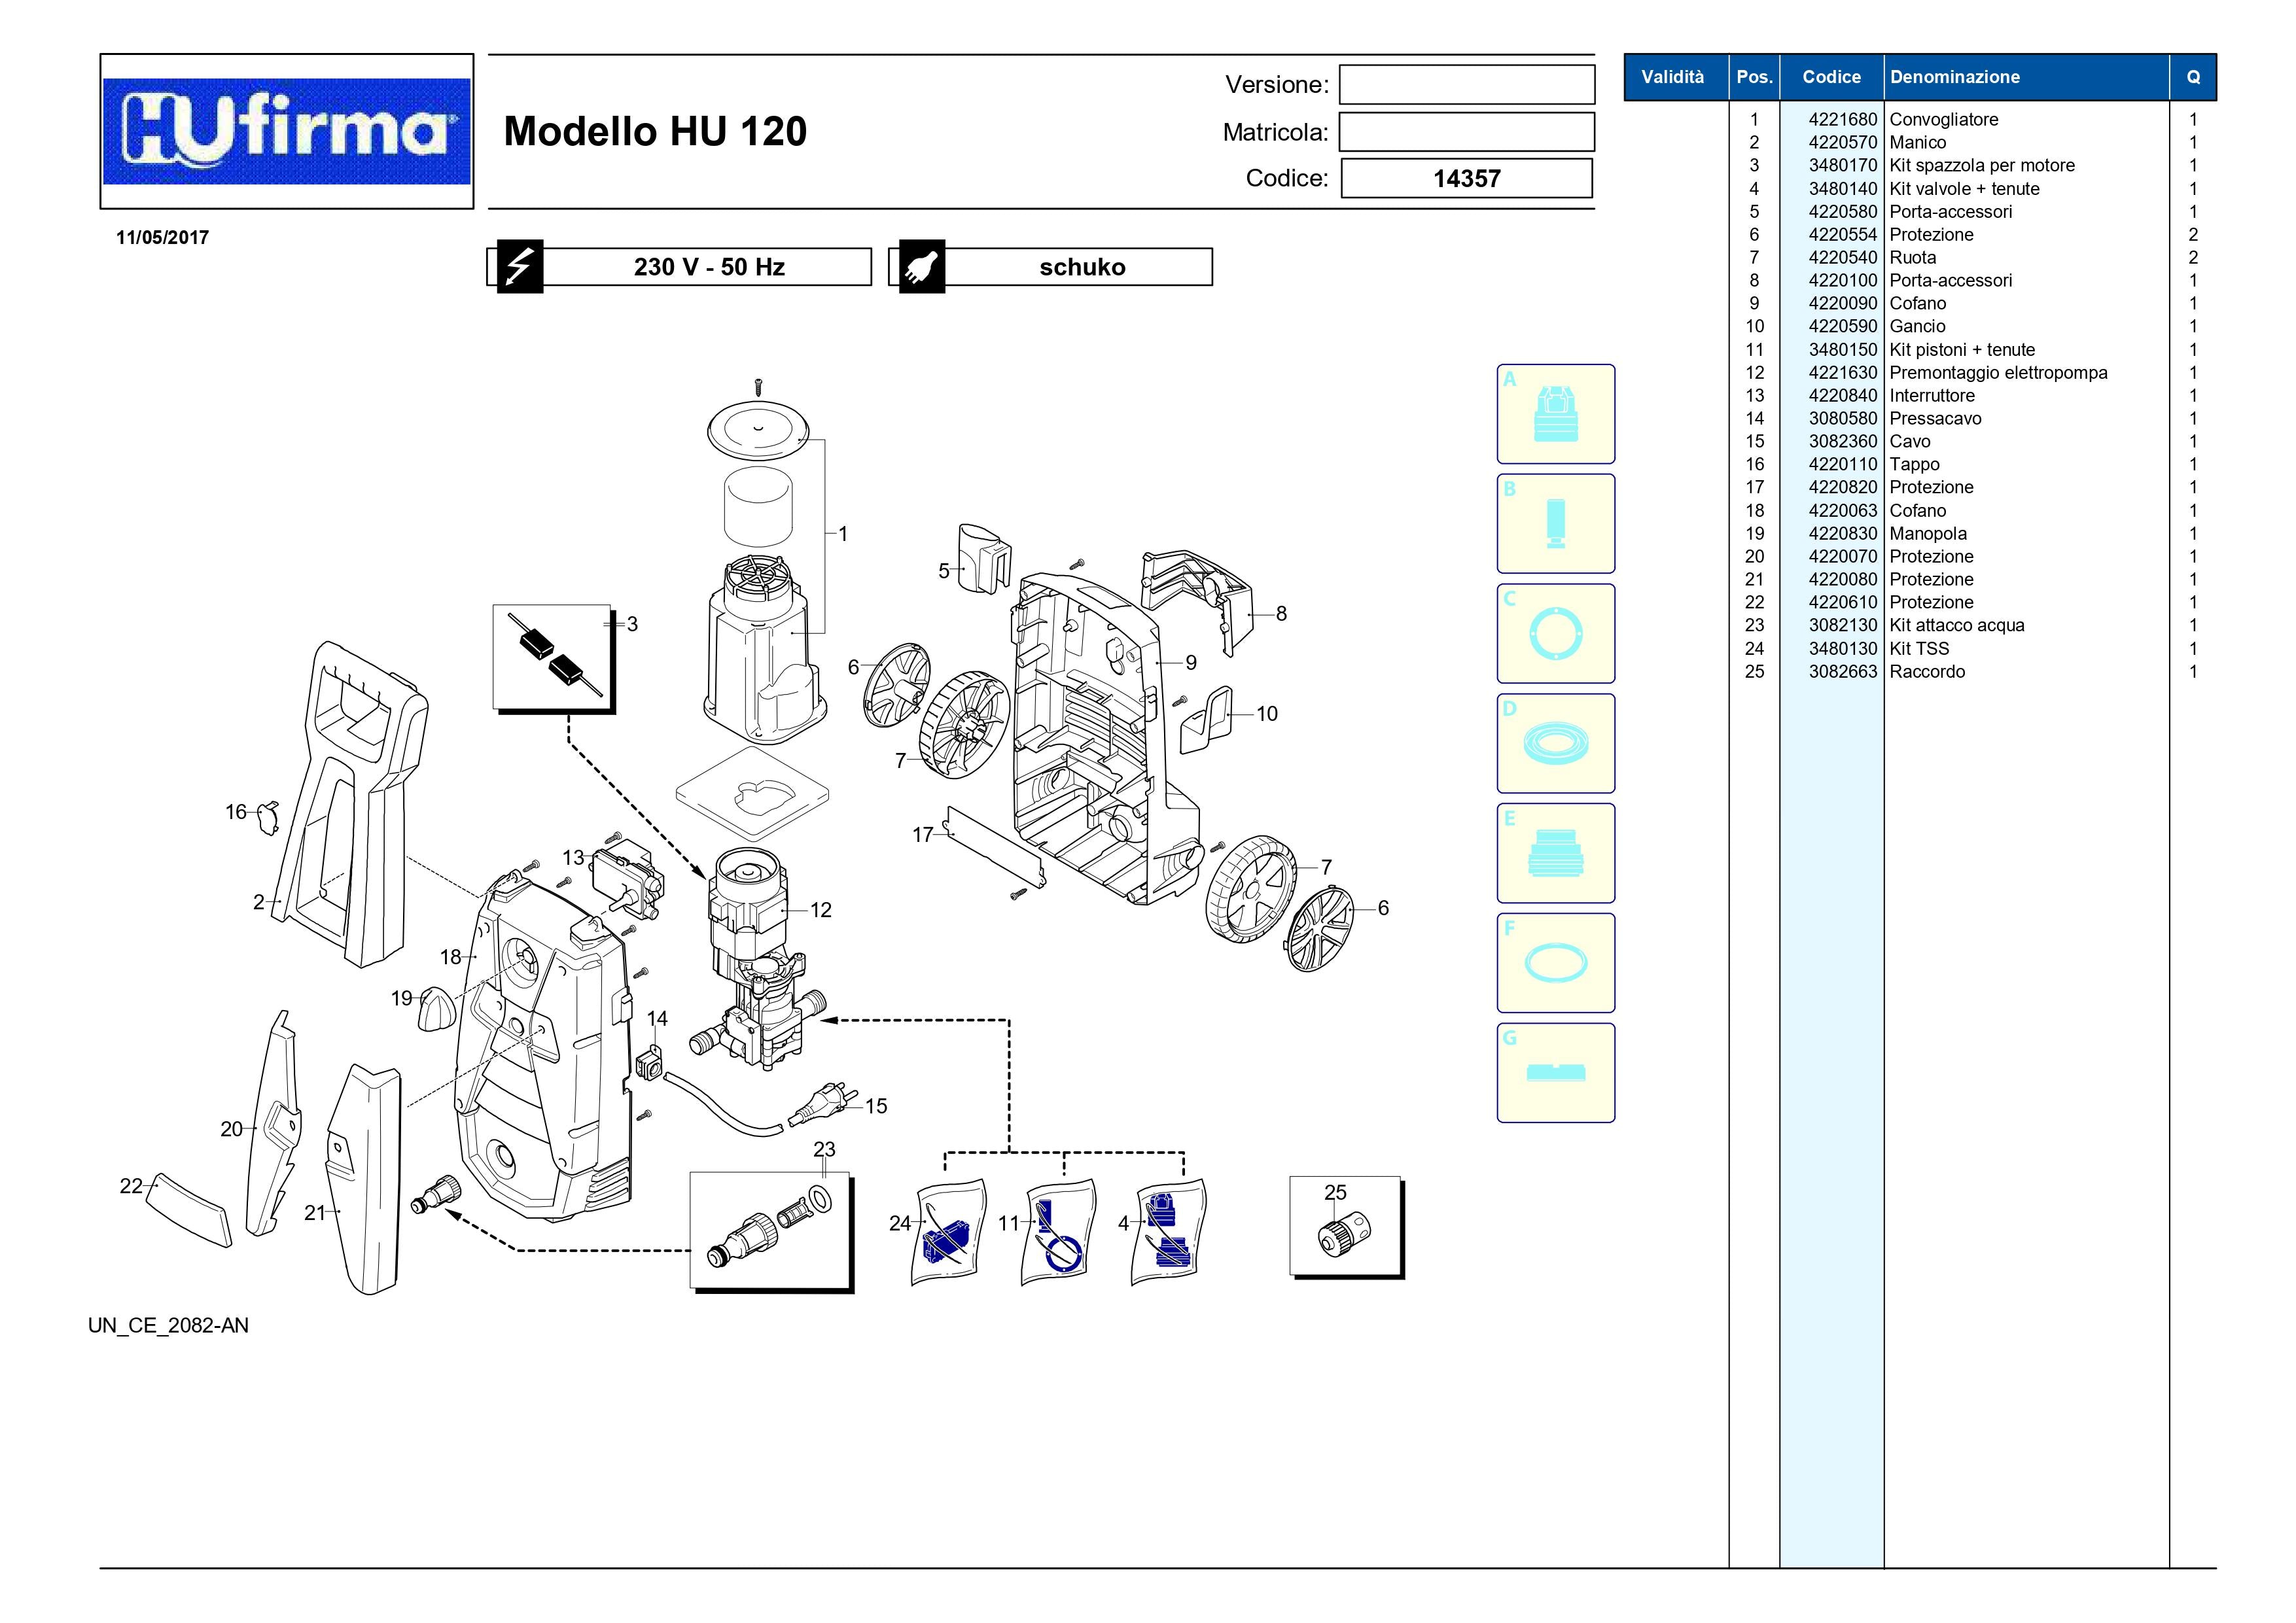
Task: Click the Kit attacco acqua box 23
Action: pos(769,1230)
